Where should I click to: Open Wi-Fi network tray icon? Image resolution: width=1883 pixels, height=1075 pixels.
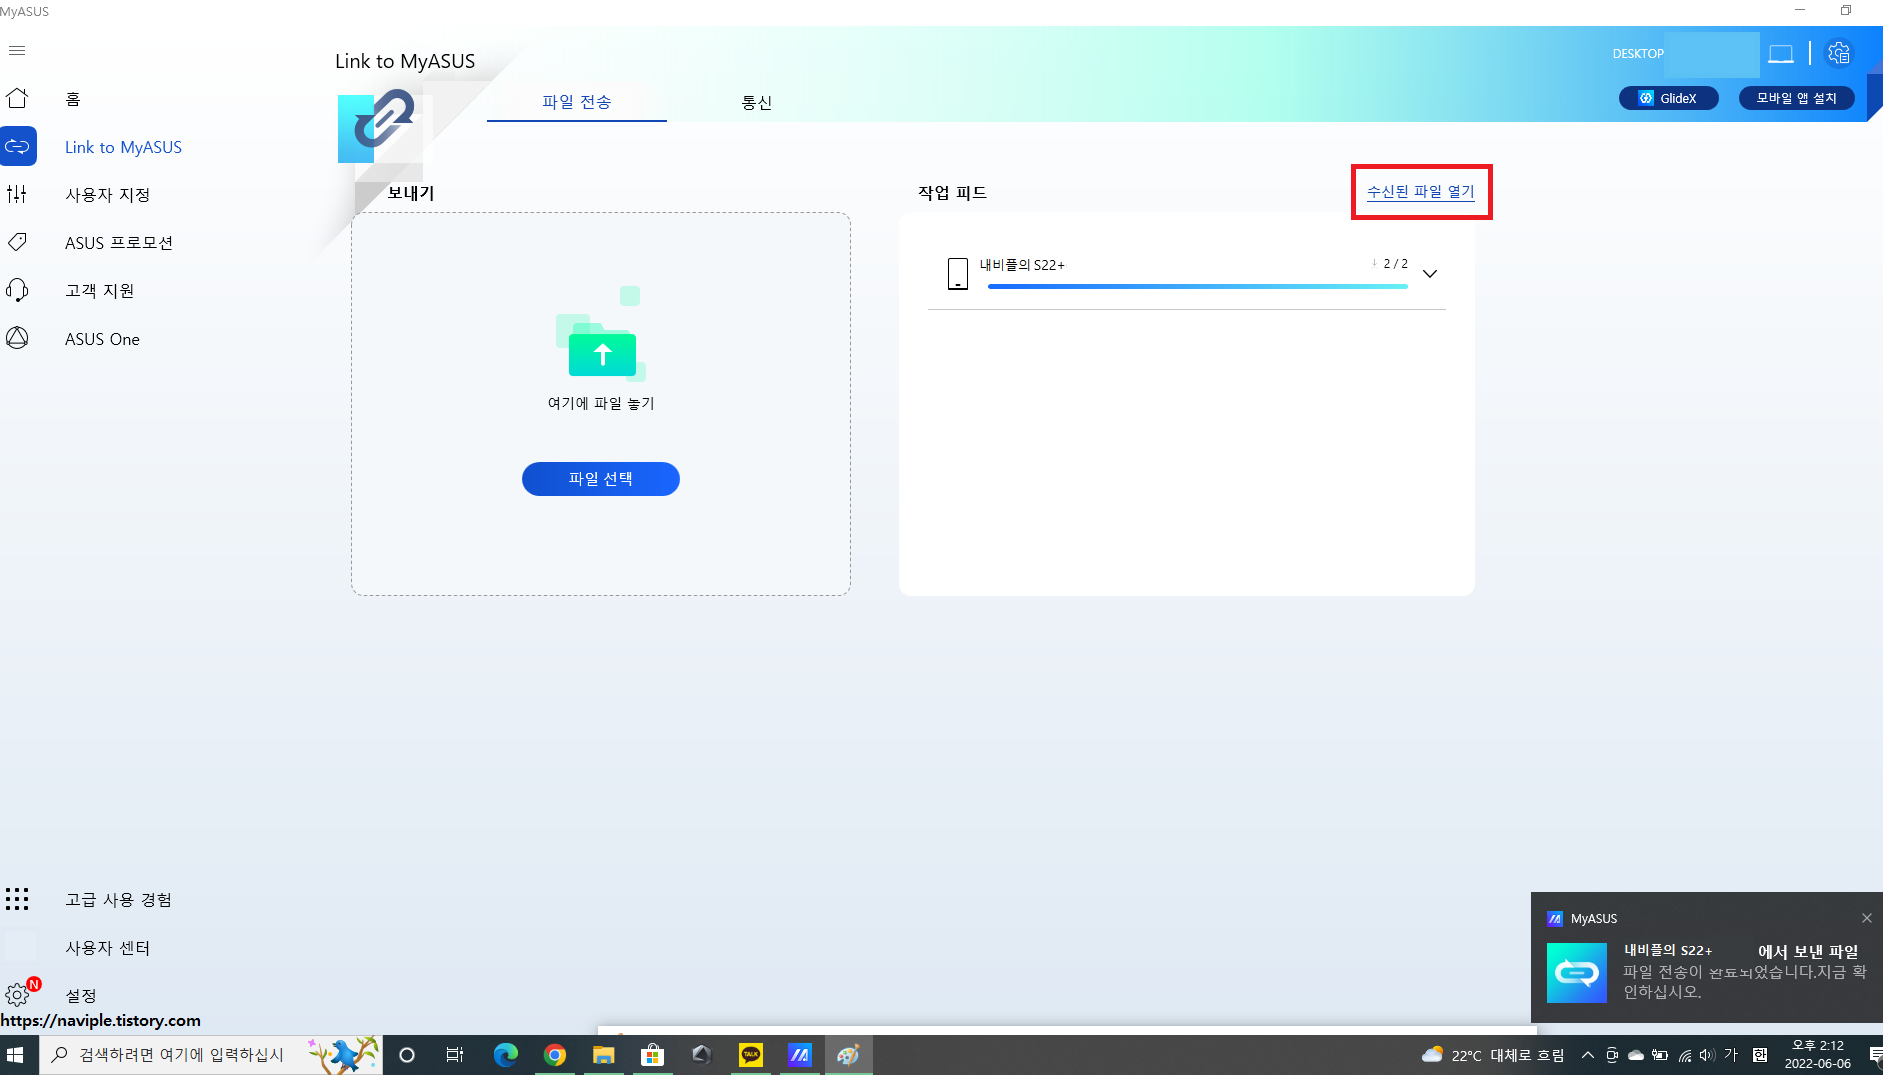[x=1684, y=1055]
